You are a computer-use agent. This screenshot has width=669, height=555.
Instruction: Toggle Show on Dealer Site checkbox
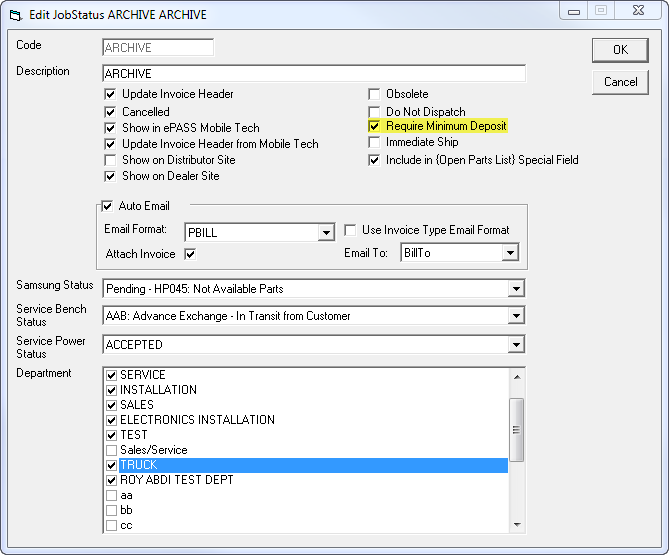110,176
